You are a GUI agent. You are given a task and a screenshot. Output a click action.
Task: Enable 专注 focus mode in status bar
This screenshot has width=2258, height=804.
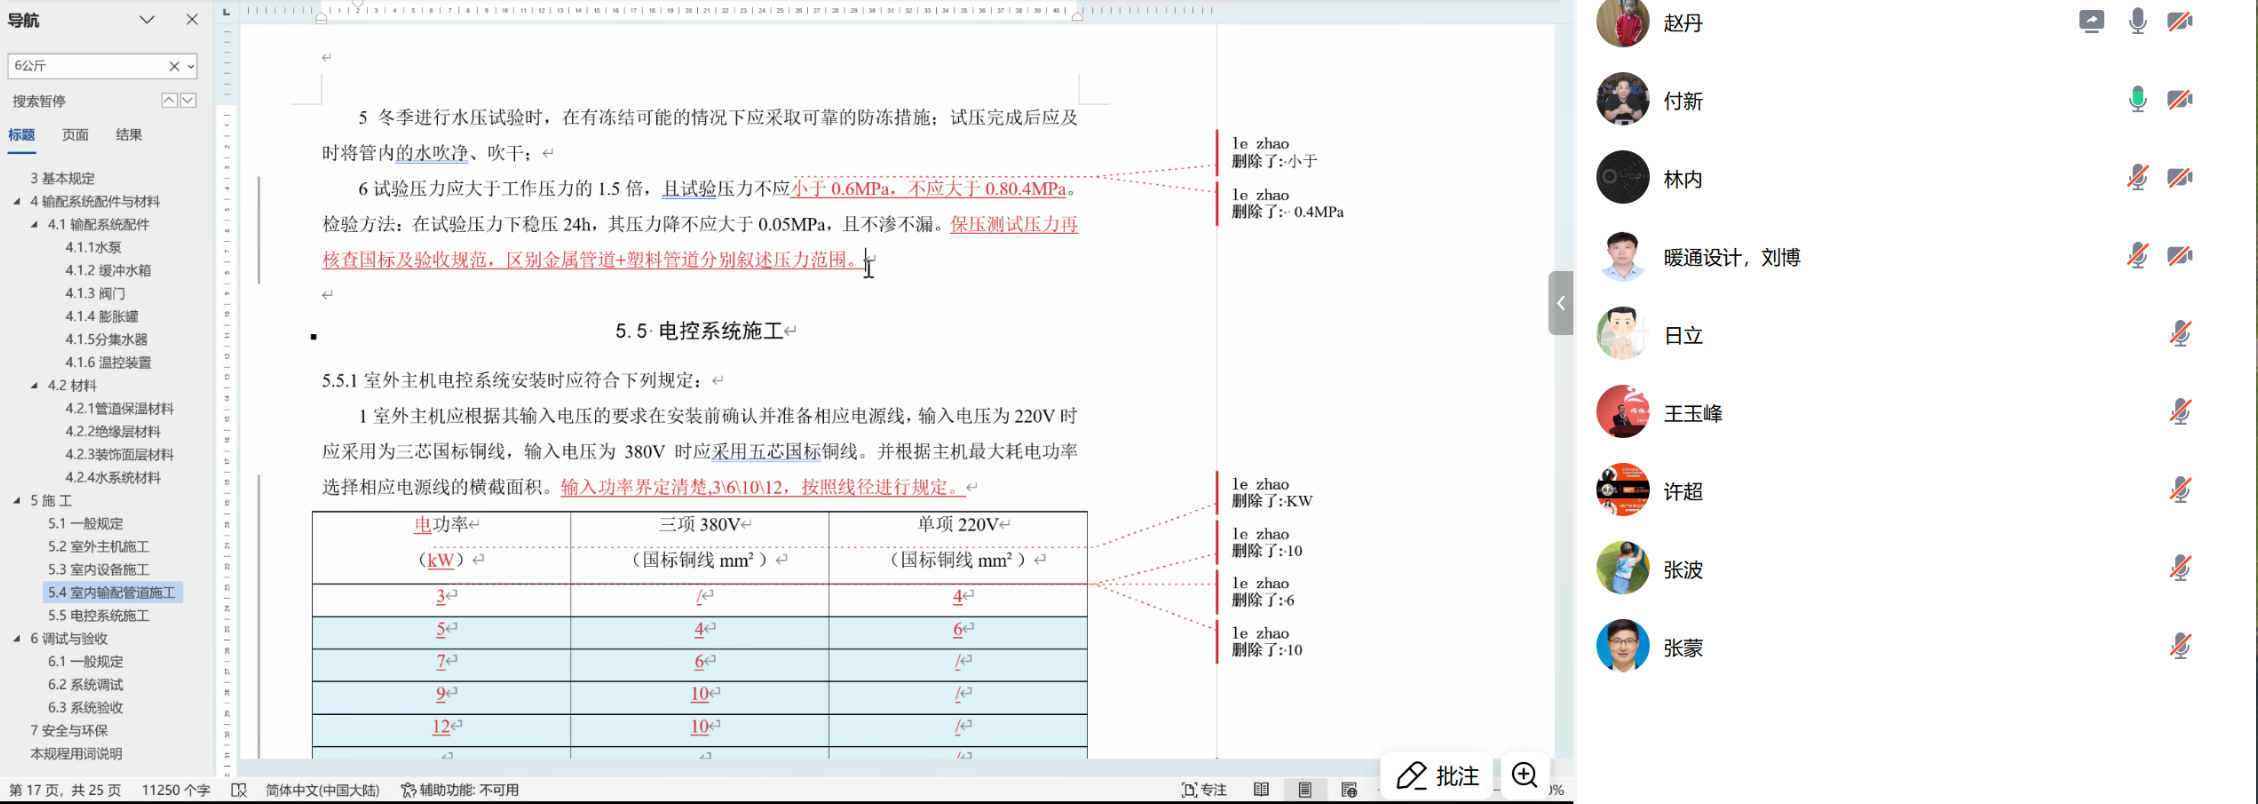1204,790
